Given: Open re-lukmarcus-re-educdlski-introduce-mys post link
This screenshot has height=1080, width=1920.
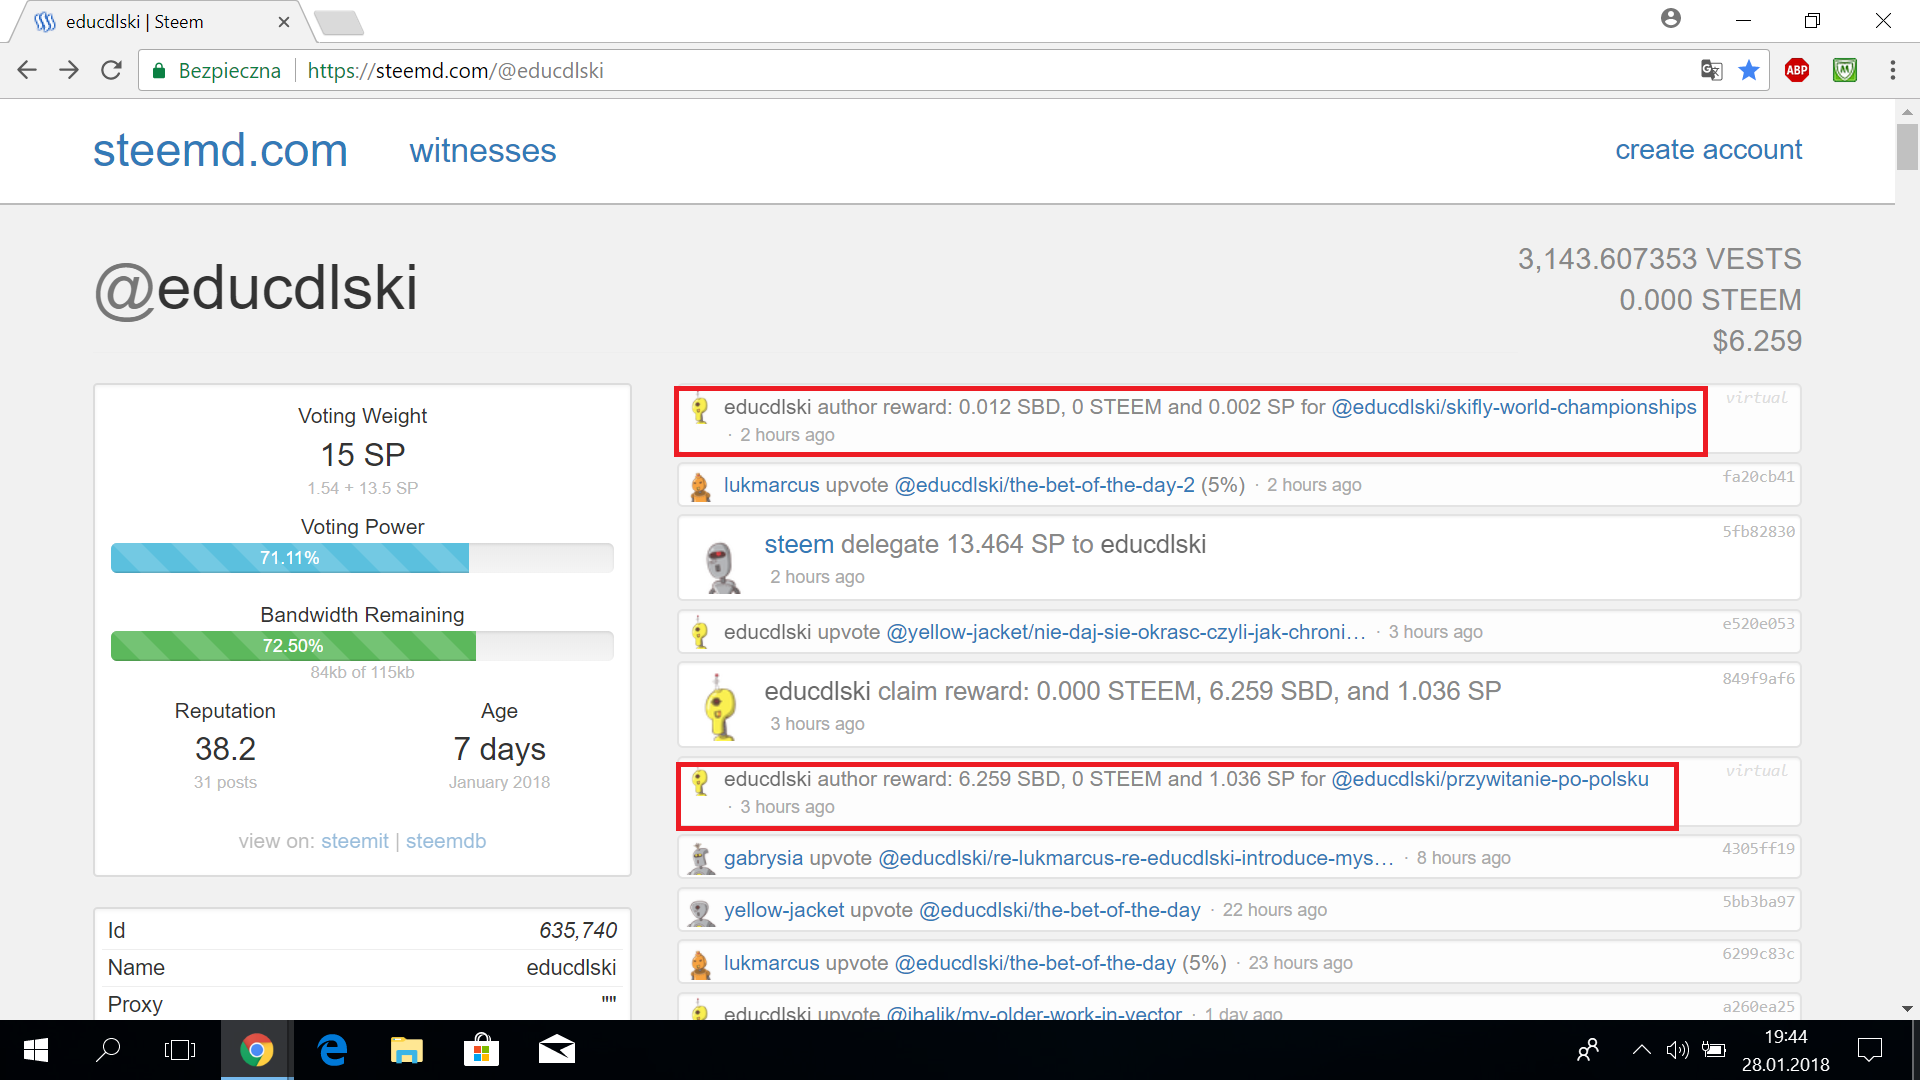Looking at the screenshot, I should pyautogui.click(x=1136, y=858).
